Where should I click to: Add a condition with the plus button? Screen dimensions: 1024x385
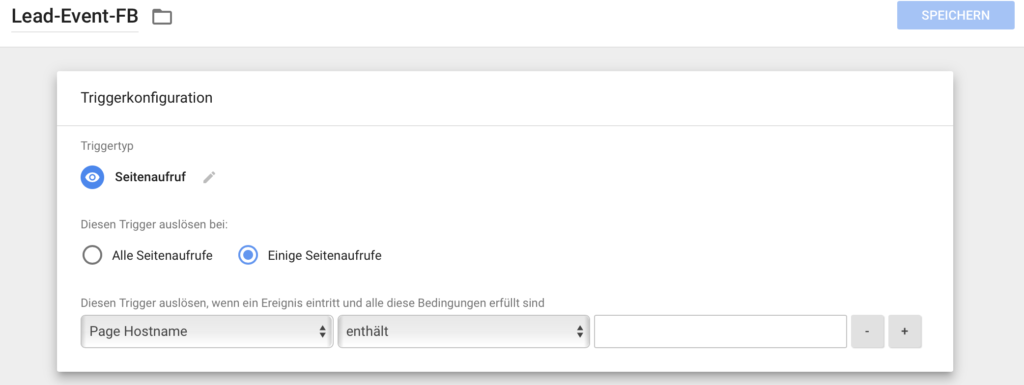(x=904, y=331)
